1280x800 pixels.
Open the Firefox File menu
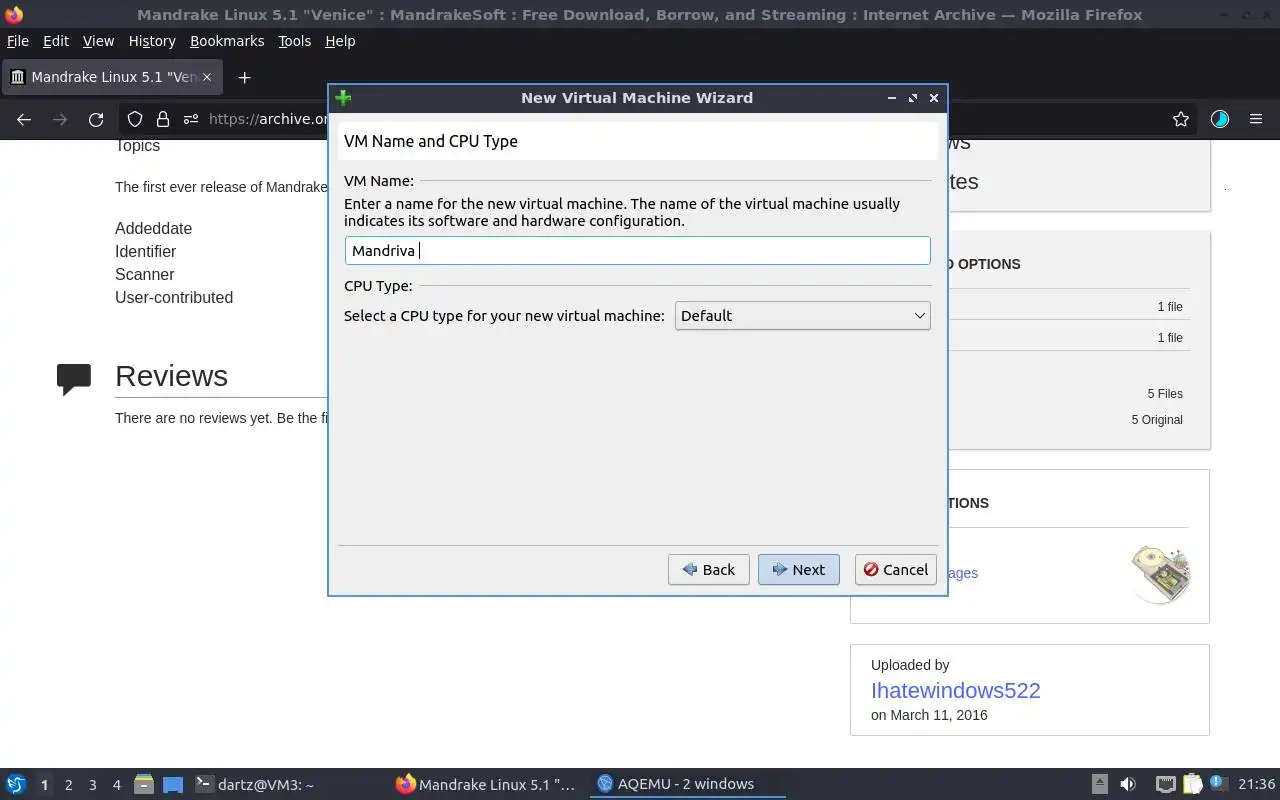(x=18, y=41)
